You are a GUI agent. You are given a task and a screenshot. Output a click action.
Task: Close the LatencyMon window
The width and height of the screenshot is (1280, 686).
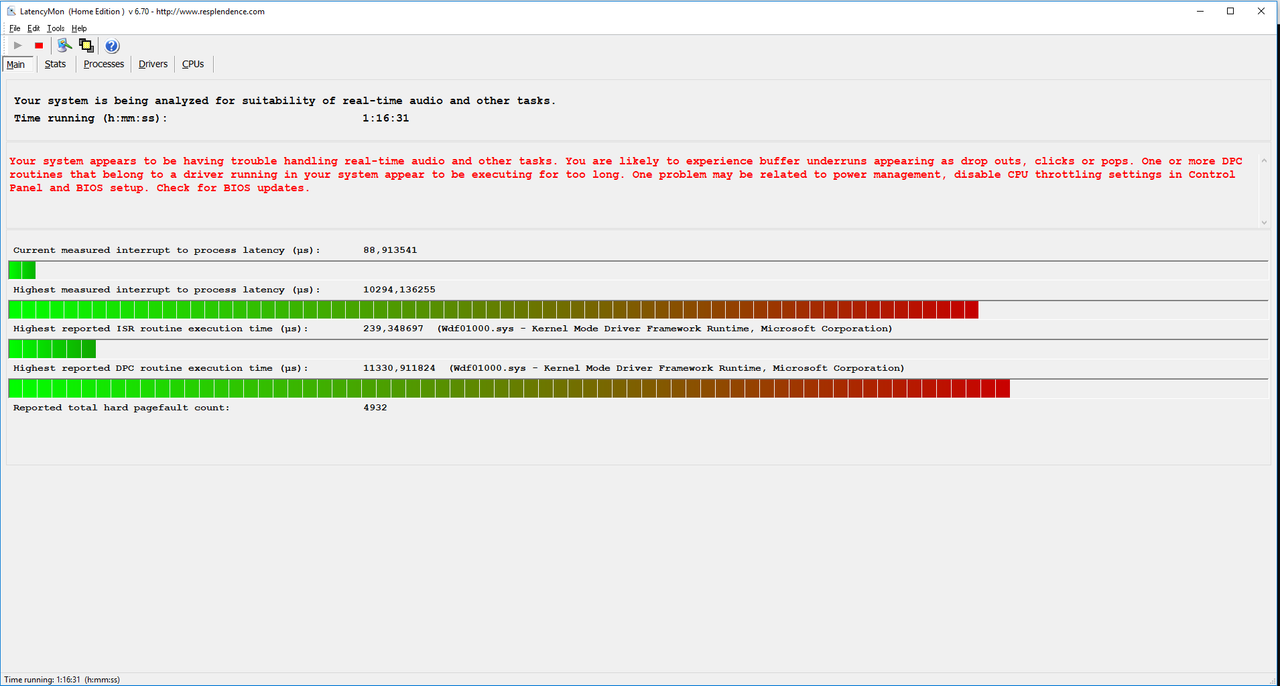pos(1260,11)
